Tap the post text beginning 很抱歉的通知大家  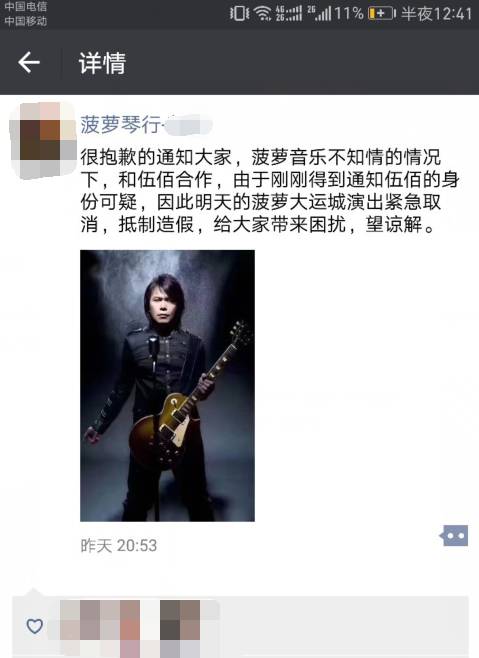269,191
